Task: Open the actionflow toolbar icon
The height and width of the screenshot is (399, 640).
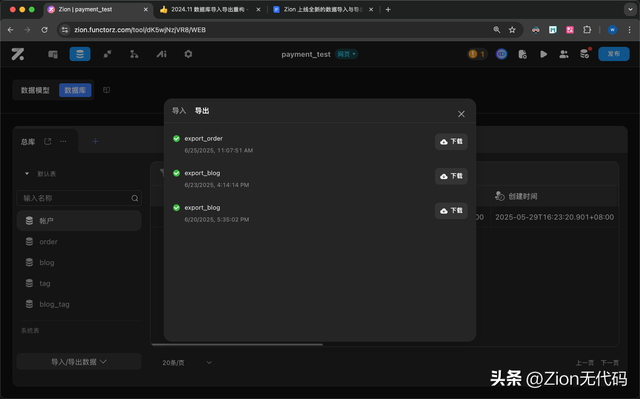Action: 107,54
